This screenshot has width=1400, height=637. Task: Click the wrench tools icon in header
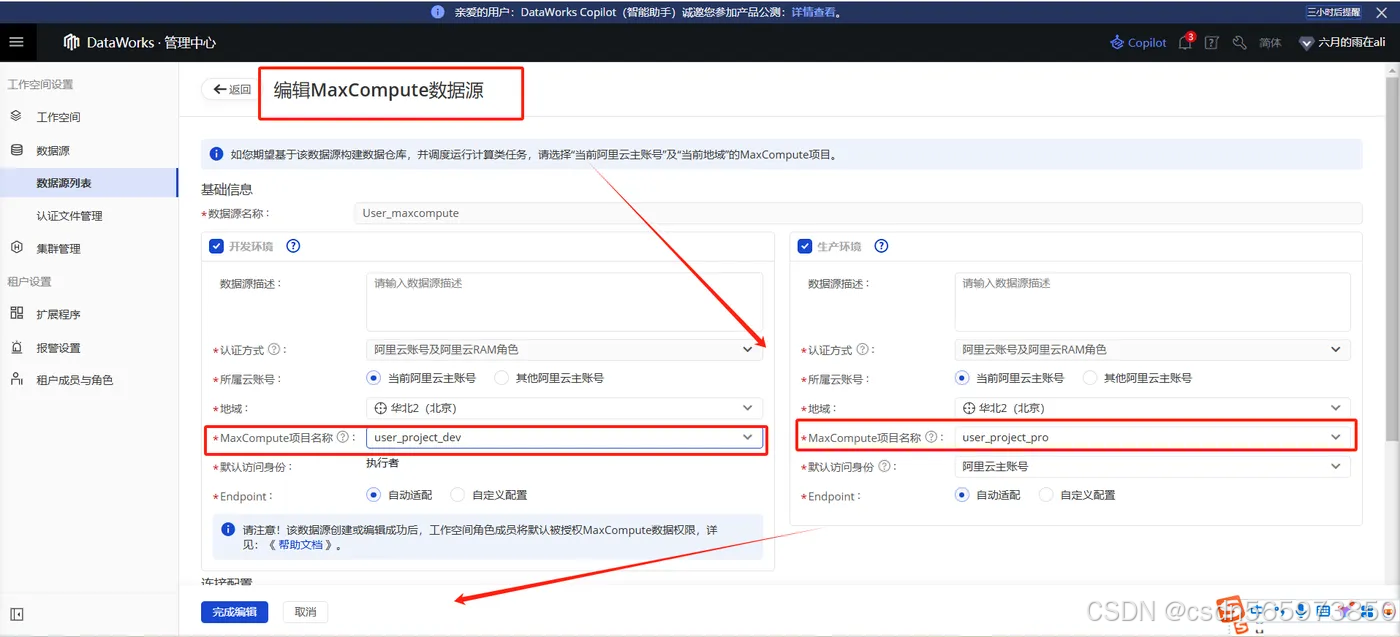pyautogui.click(x=1238, y=42)
